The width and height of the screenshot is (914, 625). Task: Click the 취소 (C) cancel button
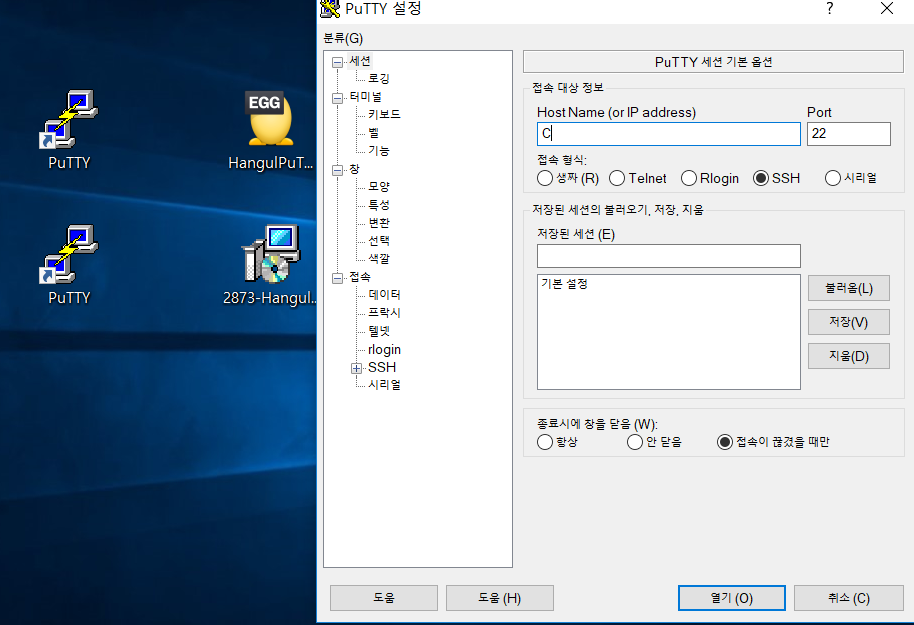point(849,598)
